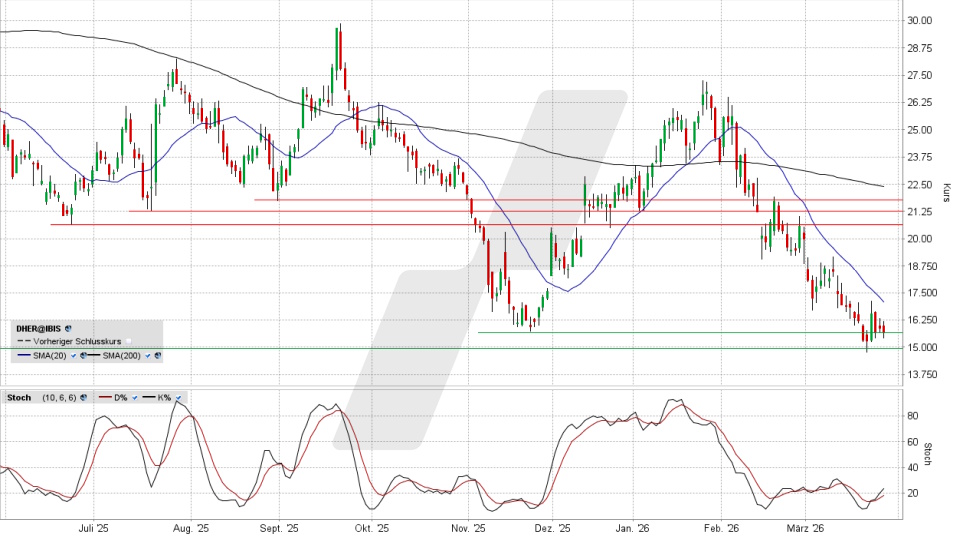This screenshot has width=960, height=540.
Task: Select the (10, 6, 6) stochastic parameters
Action: pyautogui.click(x=58, y=398)
